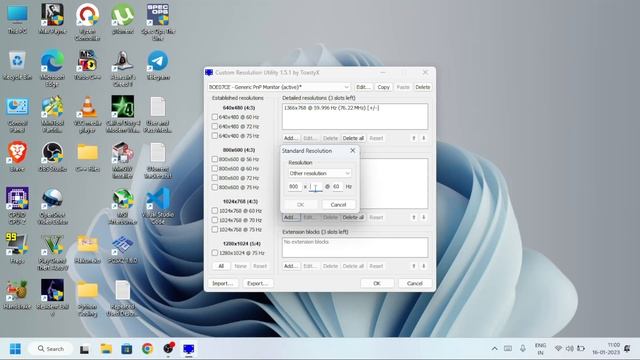Screen dimensions: 640x360
Task: Open the VLC media player shortcut
Action: [87, 113]
